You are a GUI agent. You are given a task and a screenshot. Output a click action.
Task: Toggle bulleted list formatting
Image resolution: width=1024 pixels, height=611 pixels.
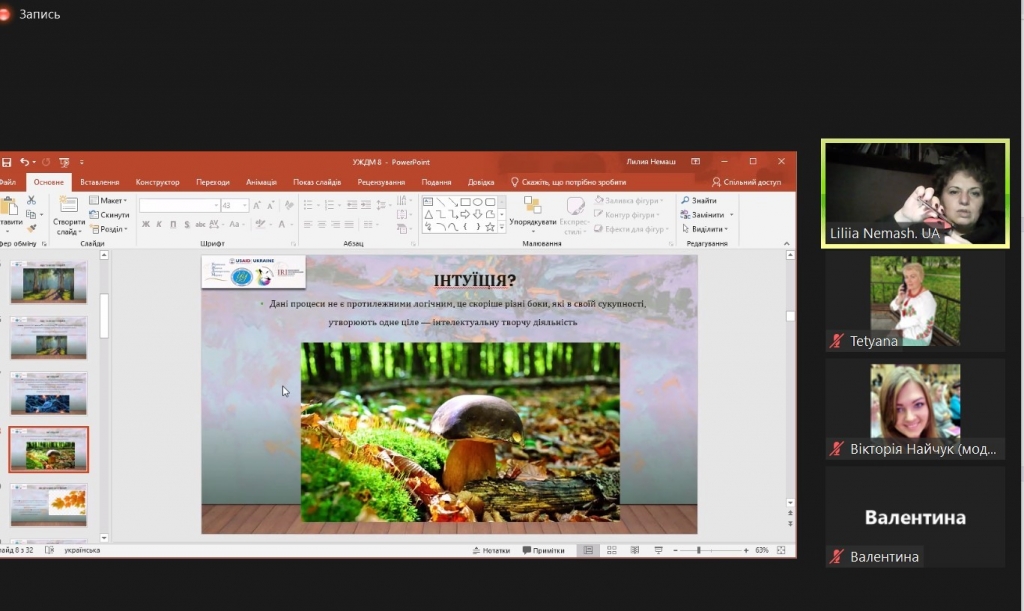(308, 205)
